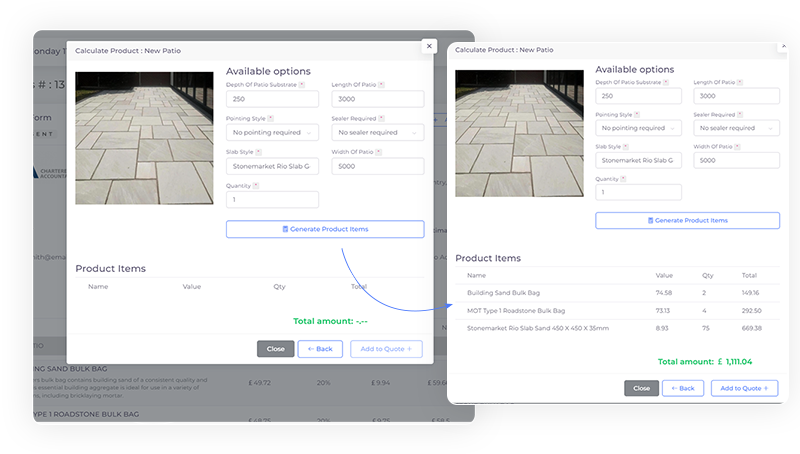
Task: Open Slab Style dropdown in right dialog
Action: [638, 160]
